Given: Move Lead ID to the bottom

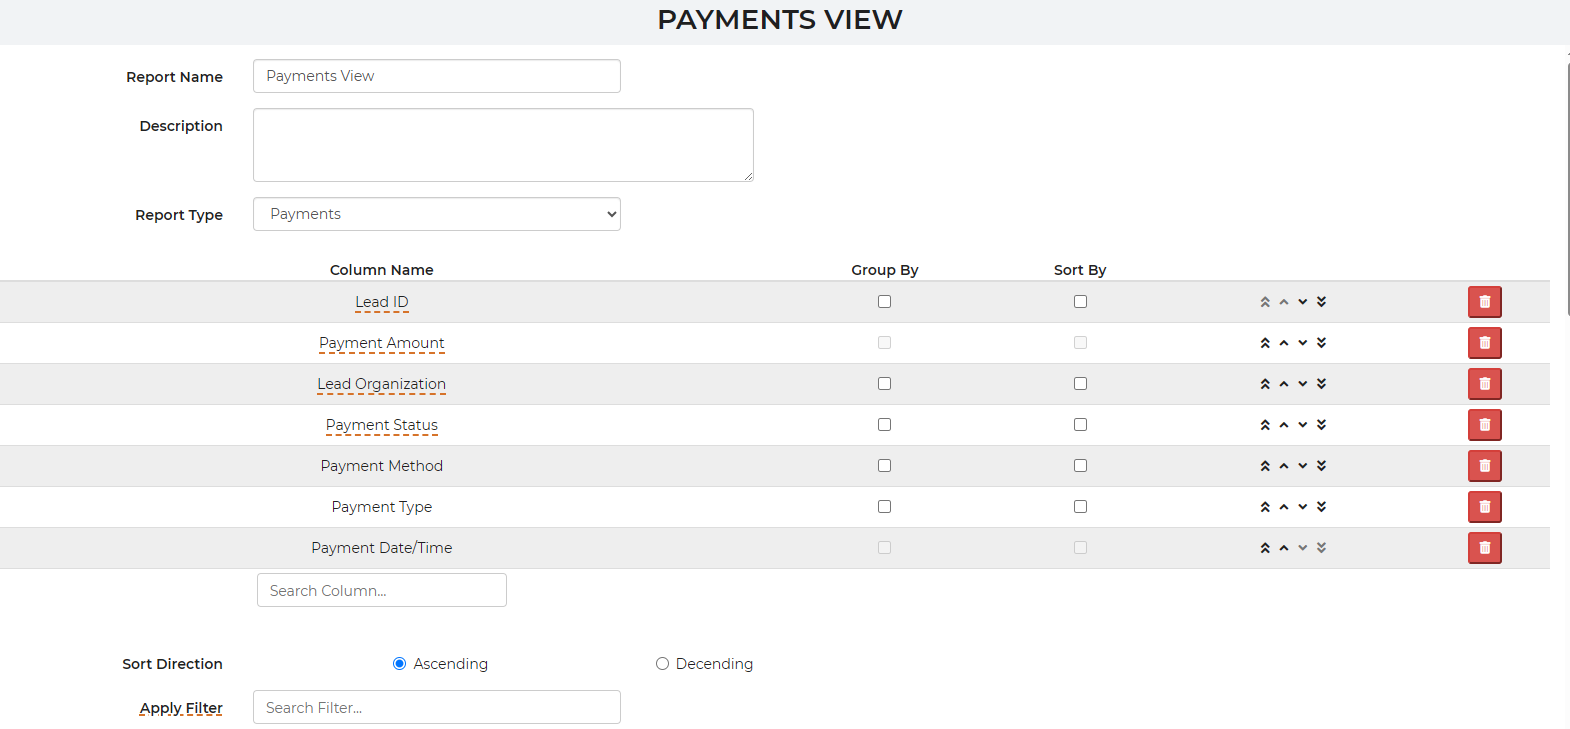Looking at the screenshot, I should point(1322,302).
